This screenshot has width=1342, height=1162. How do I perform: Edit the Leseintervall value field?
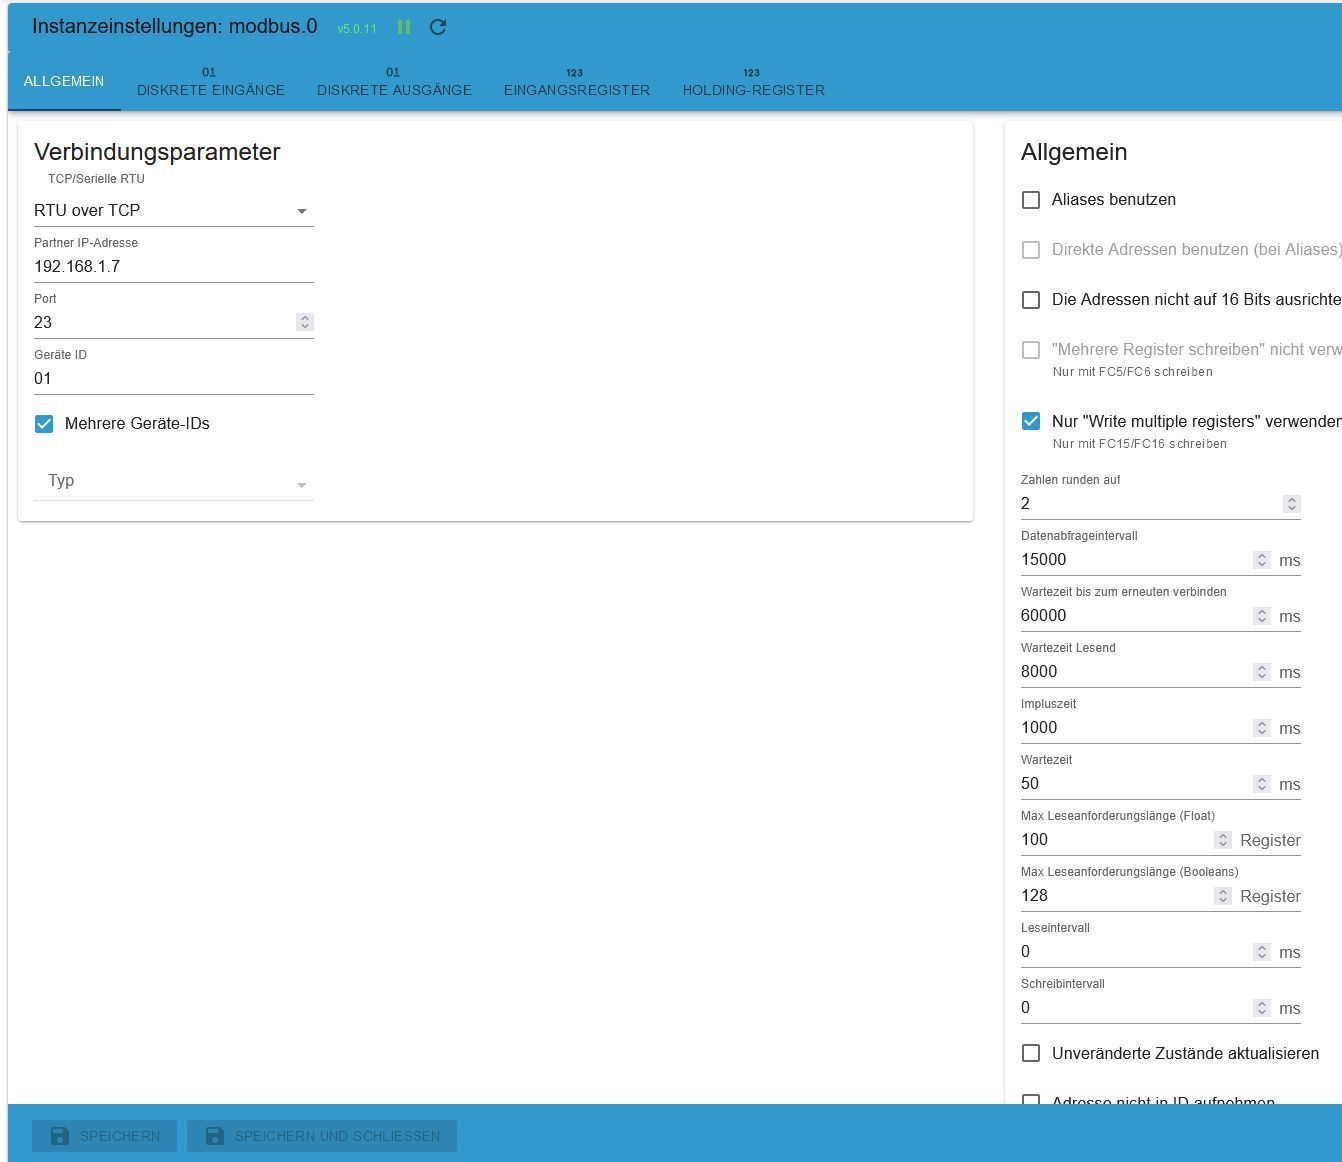1135,952
